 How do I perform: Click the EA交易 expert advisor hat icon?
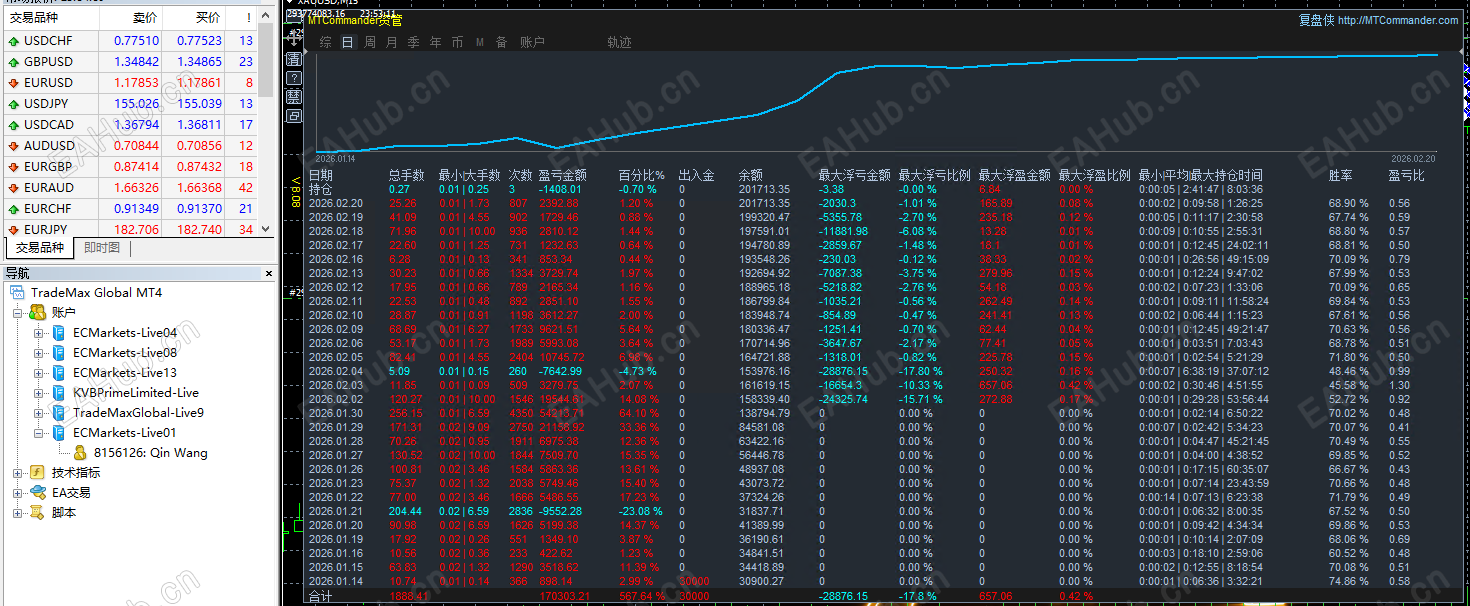(x=37, y=492)
